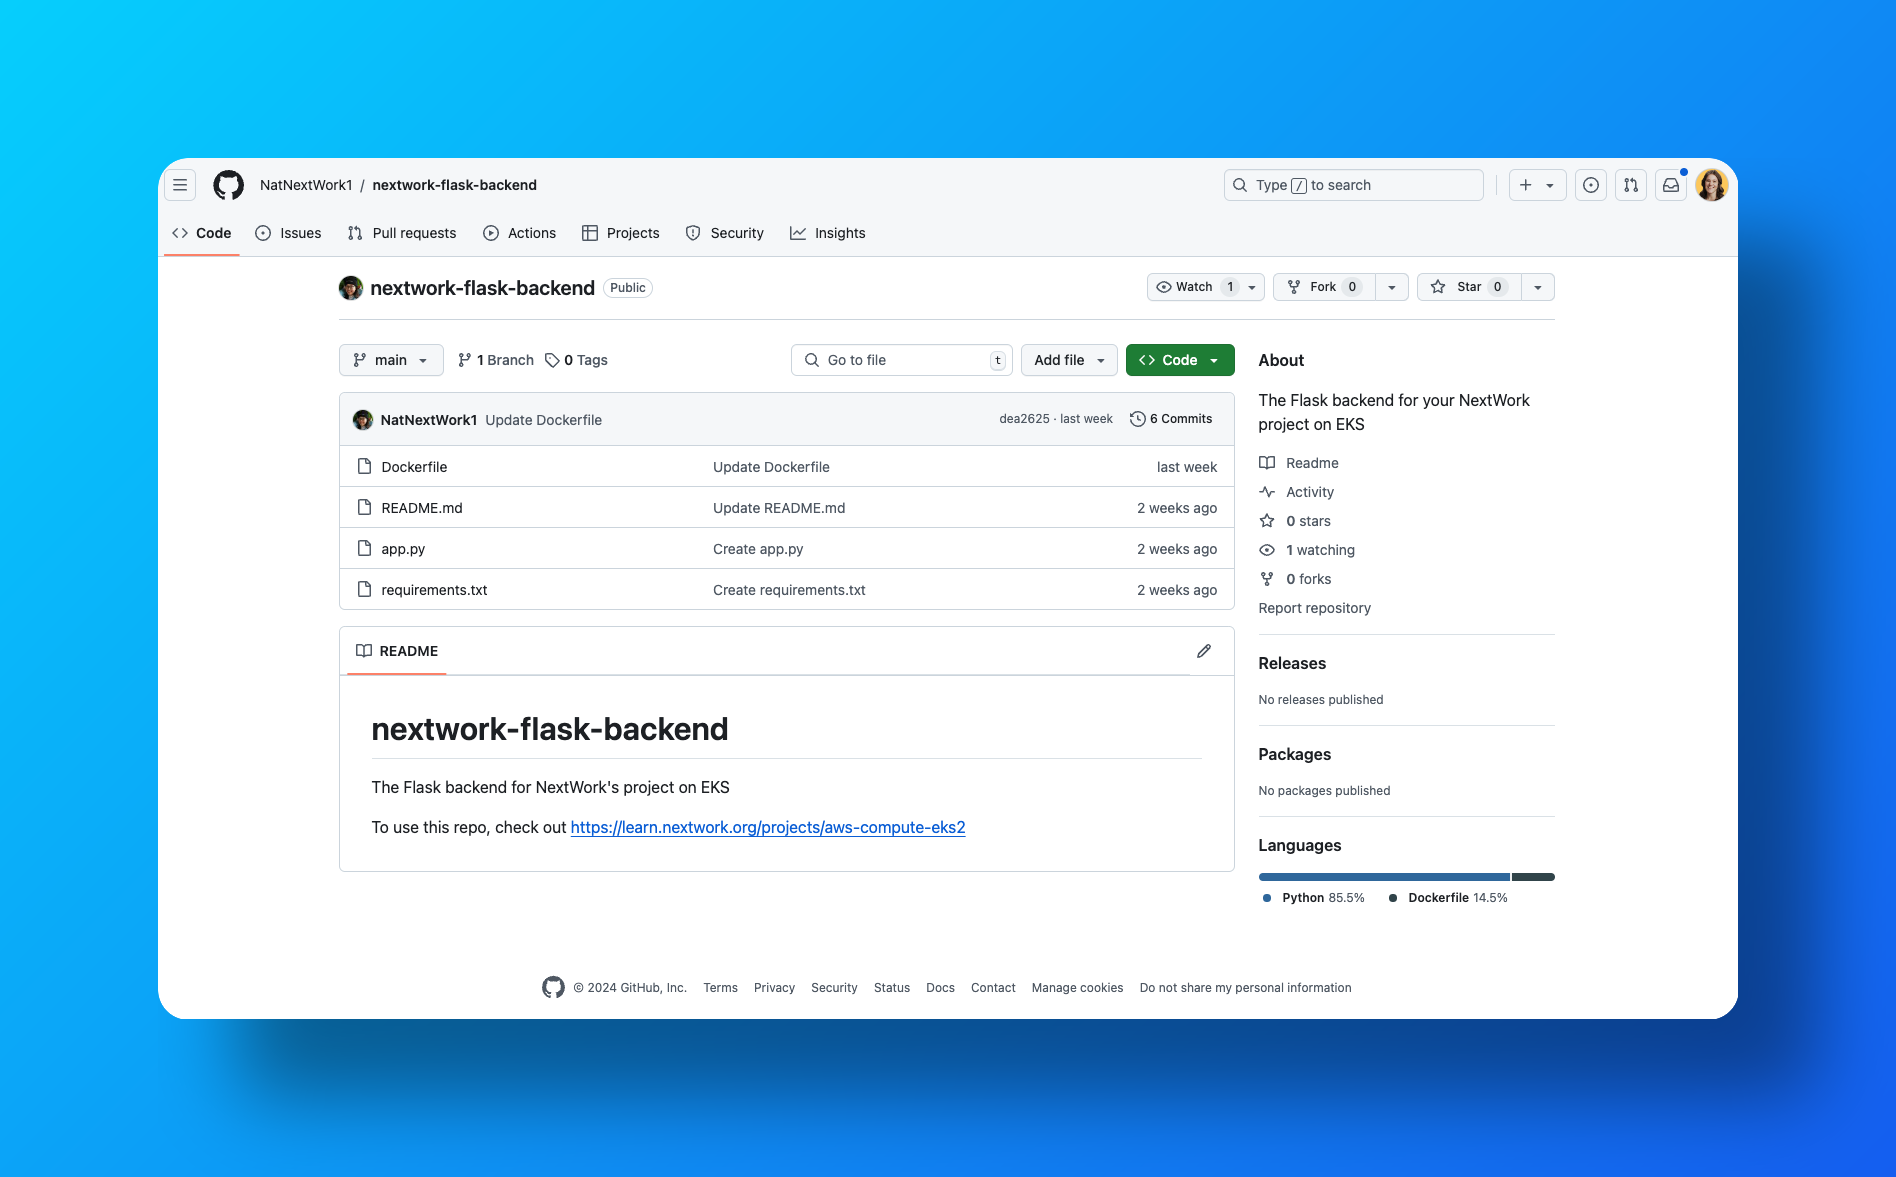Click the watching eye icon in About
Image resolution: width=1896 pixels, height=1177 pixels.
(x=1267, y=550)
